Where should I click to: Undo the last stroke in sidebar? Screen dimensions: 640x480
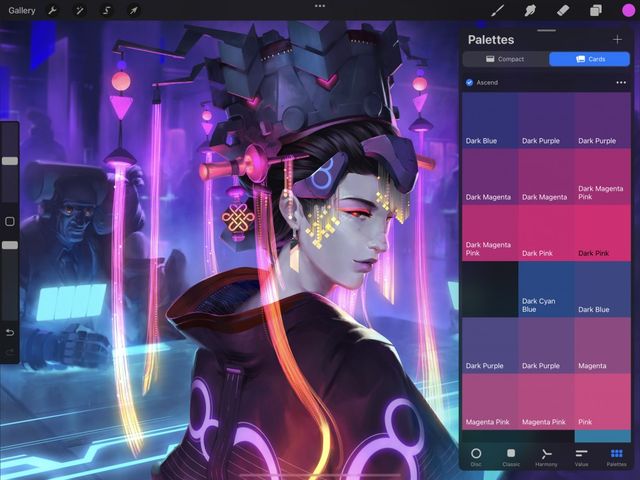(10, 333)
